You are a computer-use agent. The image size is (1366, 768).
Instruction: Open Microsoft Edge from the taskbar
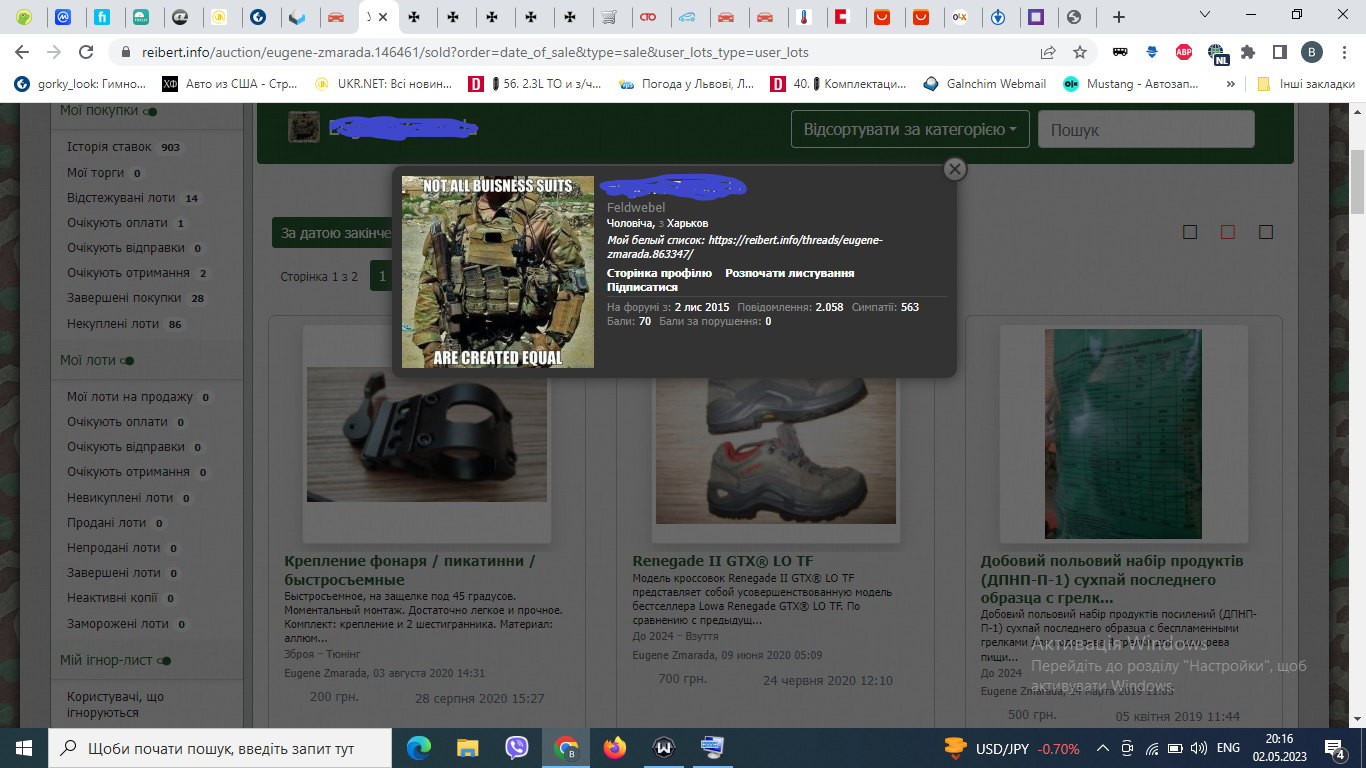coord(419,747)
